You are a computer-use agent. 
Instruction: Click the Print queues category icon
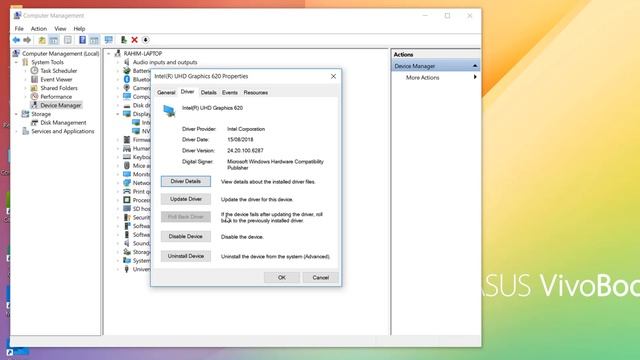(x=127, y=191)
